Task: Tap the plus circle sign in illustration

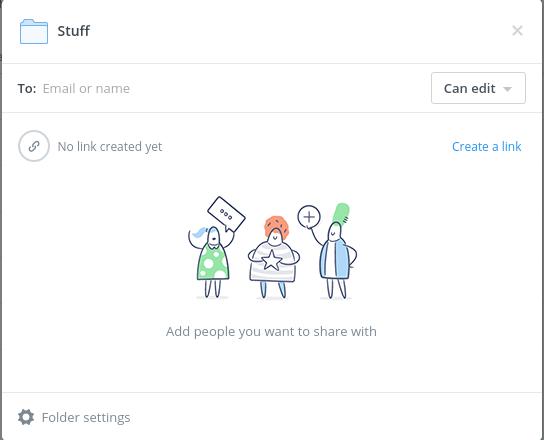Action: [309, 217]
